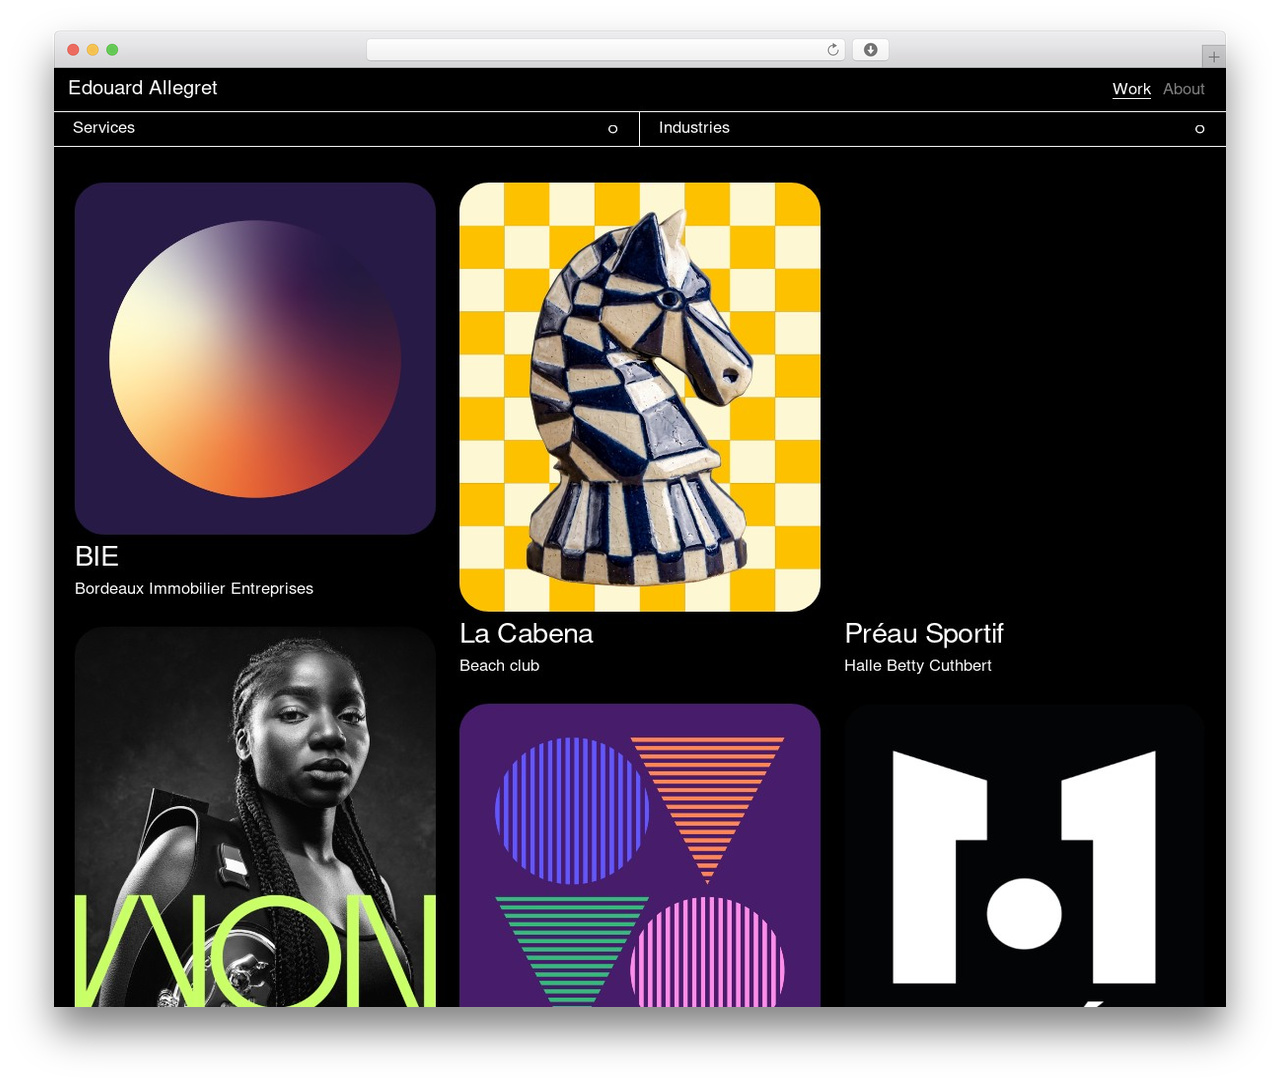Open the browser downloads button
Screen dimensions: 1280x1084
click(870, 50)
